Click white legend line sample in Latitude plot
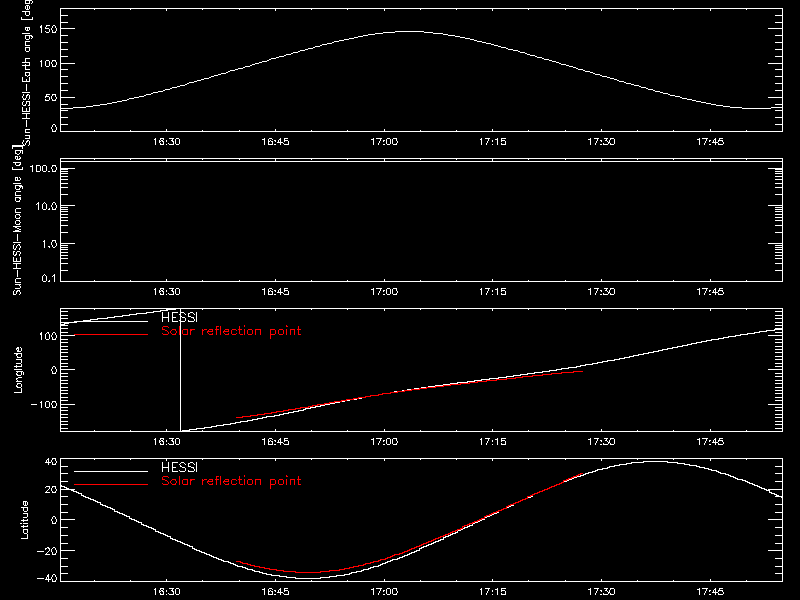The image size is (800, 600). pyautogui.click(x=111, y=471)
